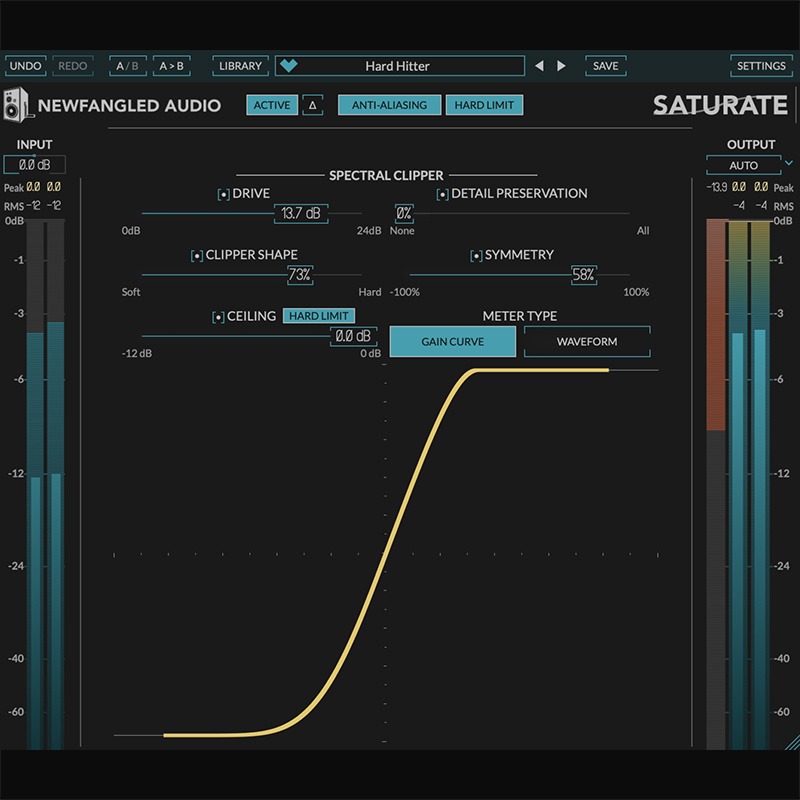Click the Detail Preservation slider handle at 0%
Image resolution: width=800 pixels, height=800 pixels.
tap(404, 213)
